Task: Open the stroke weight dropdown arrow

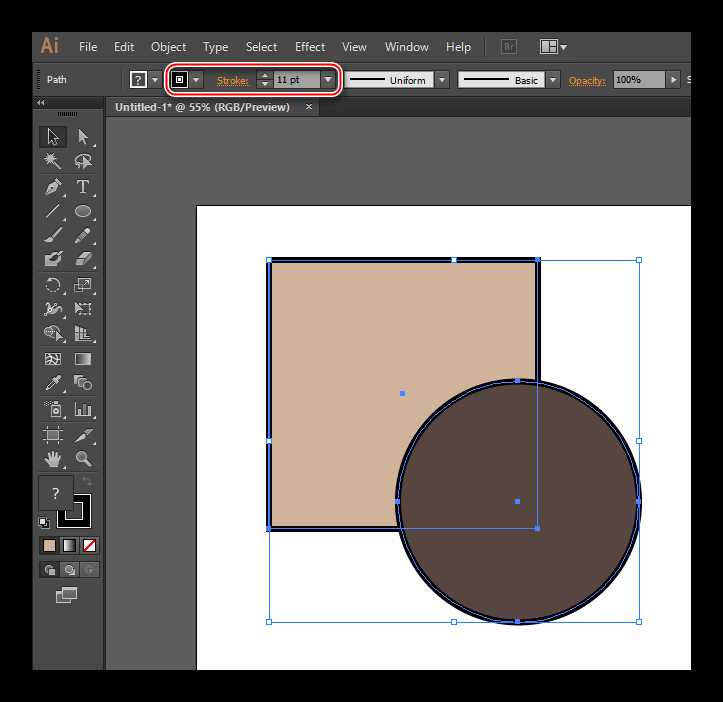Action: pos(328,80)
